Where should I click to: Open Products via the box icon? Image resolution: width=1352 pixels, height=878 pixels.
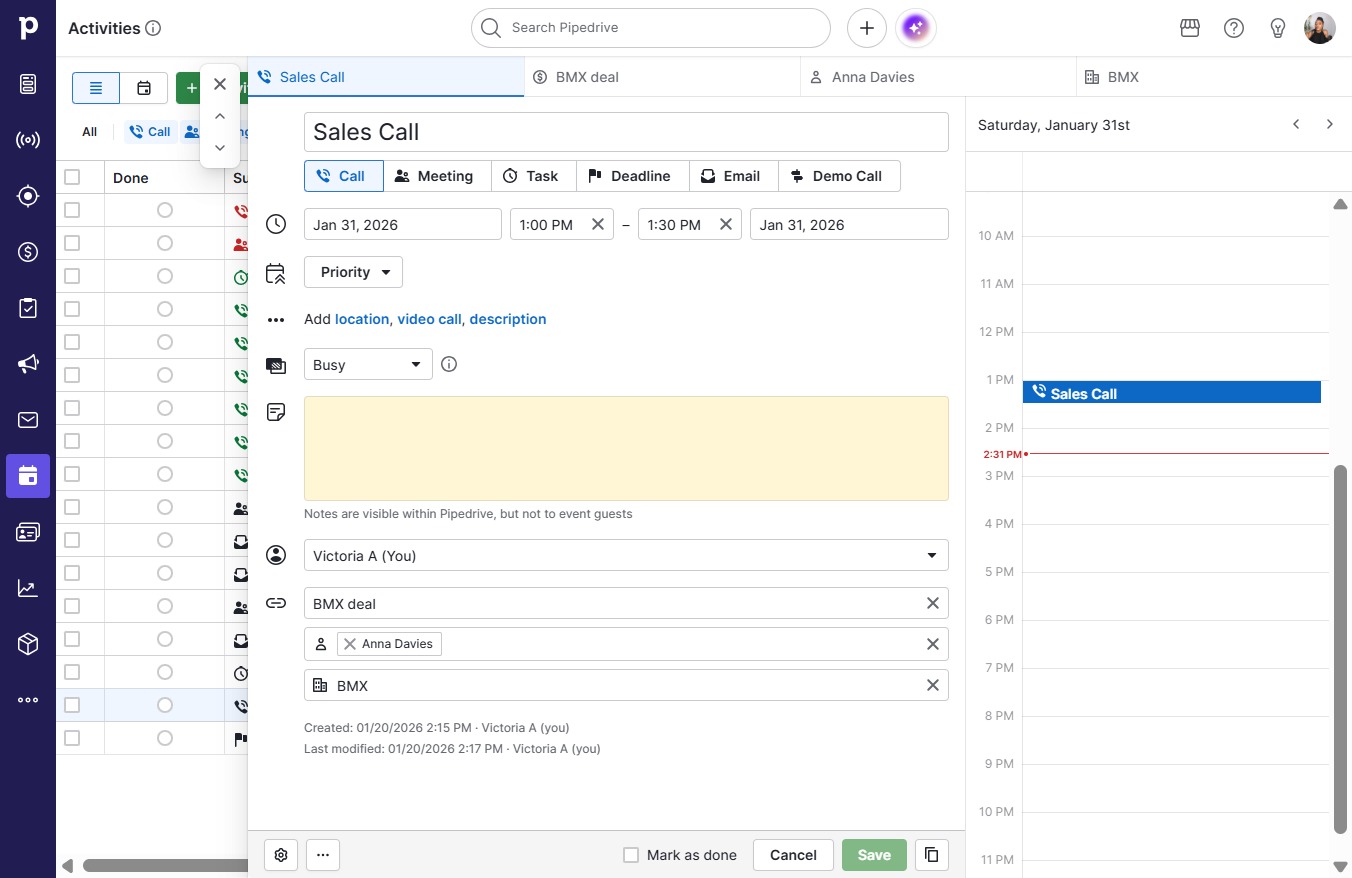(x=28, y=644)
